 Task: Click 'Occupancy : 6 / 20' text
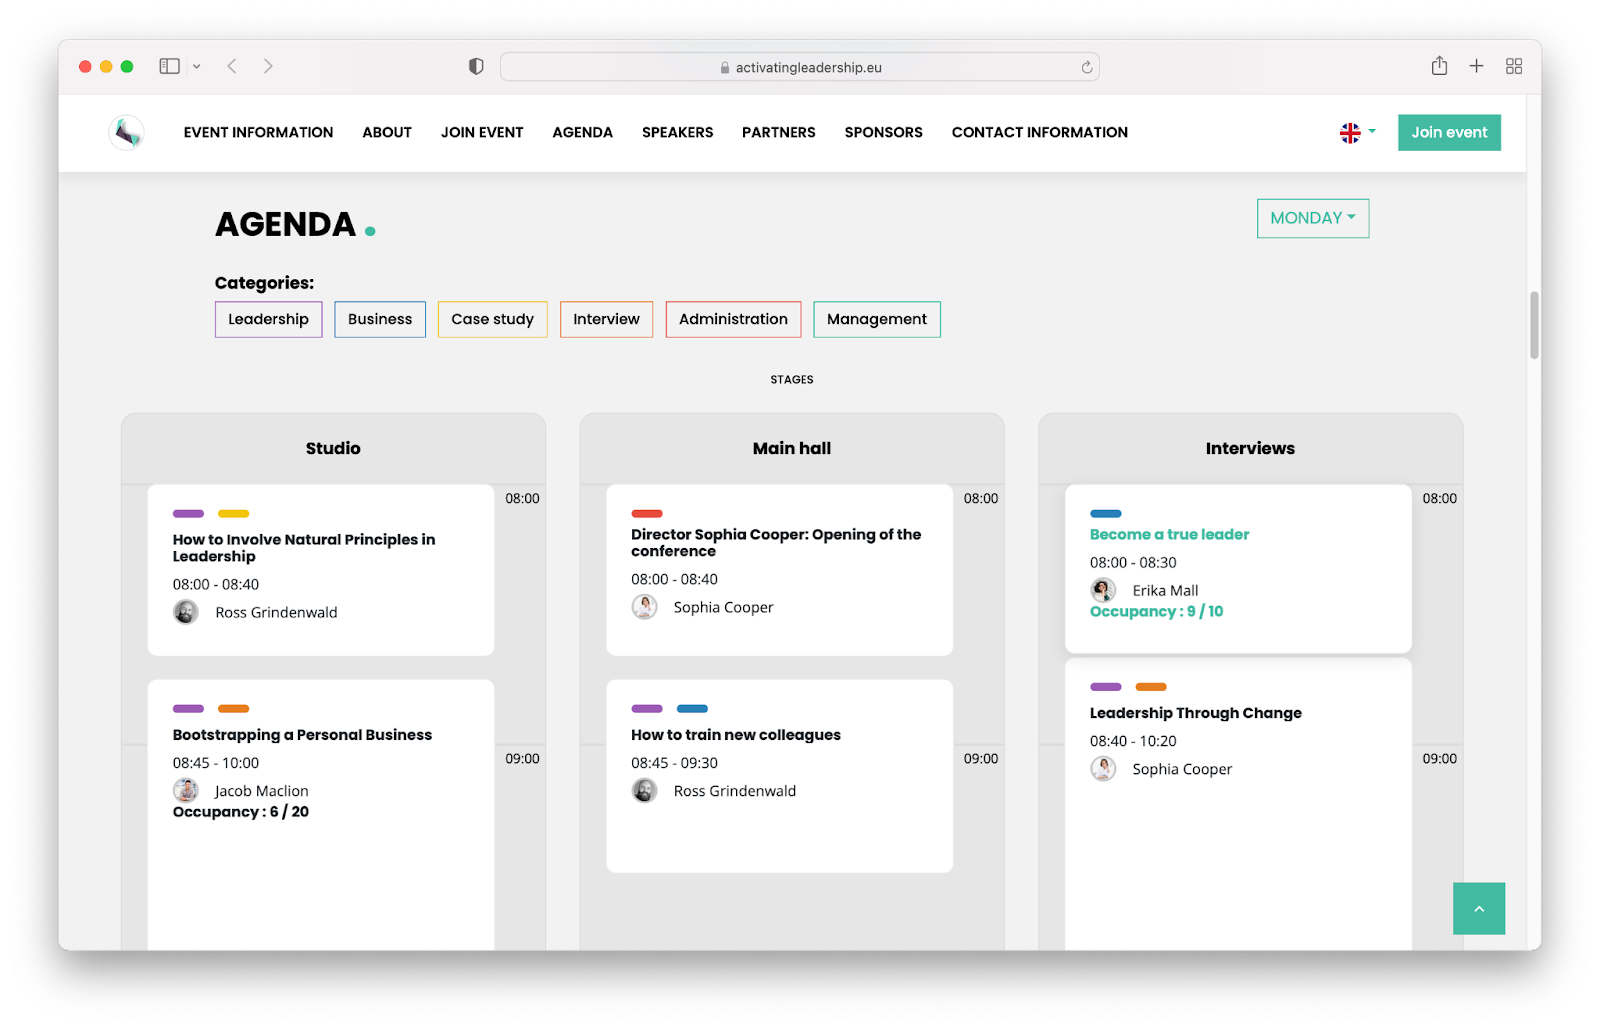pos(241,812)
